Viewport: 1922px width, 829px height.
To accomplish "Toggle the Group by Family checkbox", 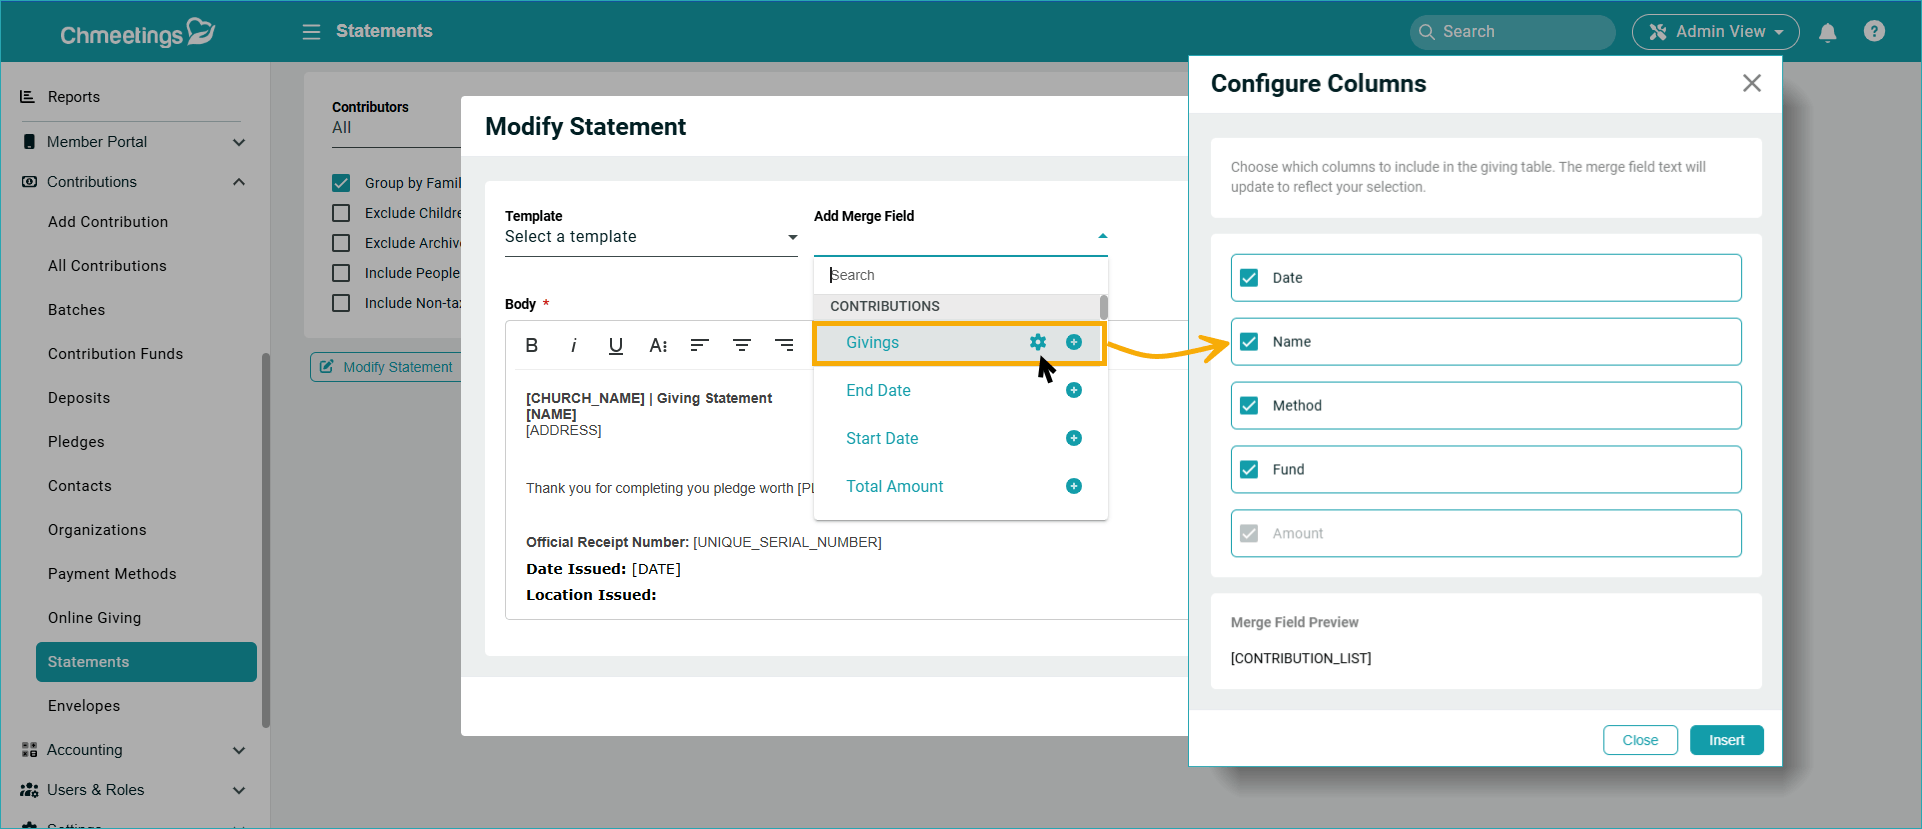I will point(341,183).
